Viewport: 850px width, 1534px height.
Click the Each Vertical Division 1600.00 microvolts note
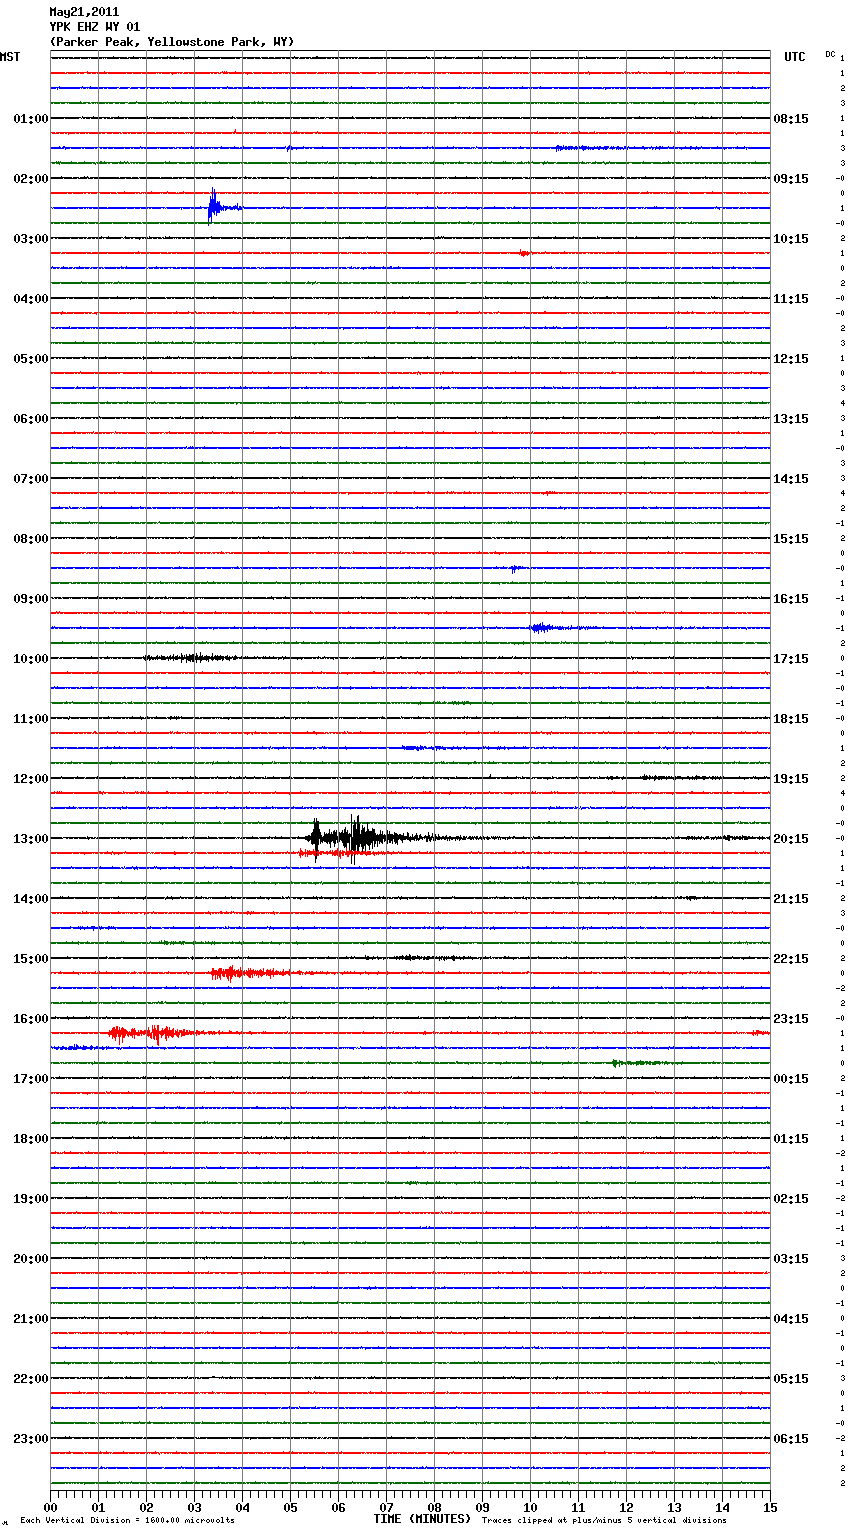(x=127, y=1521)
